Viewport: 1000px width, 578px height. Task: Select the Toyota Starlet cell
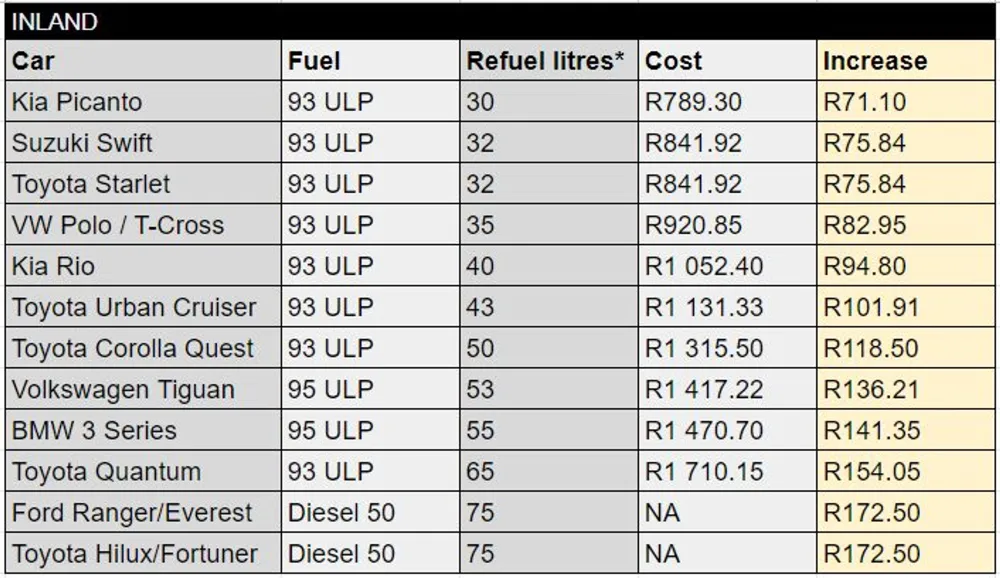click(x=143, y=184)
